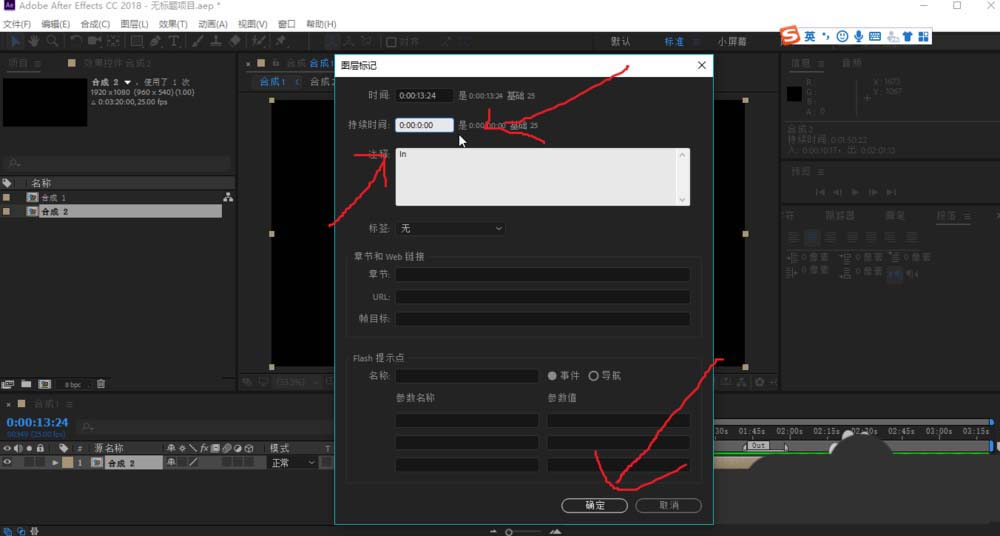Select the Pan Behind anchor point tool

[x=113, y=41]
